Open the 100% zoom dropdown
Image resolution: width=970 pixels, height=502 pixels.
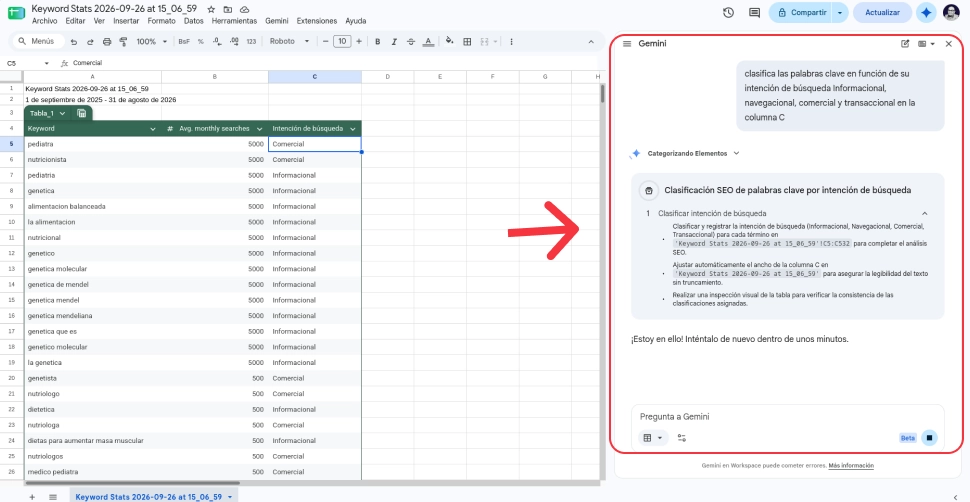point(152,41)
